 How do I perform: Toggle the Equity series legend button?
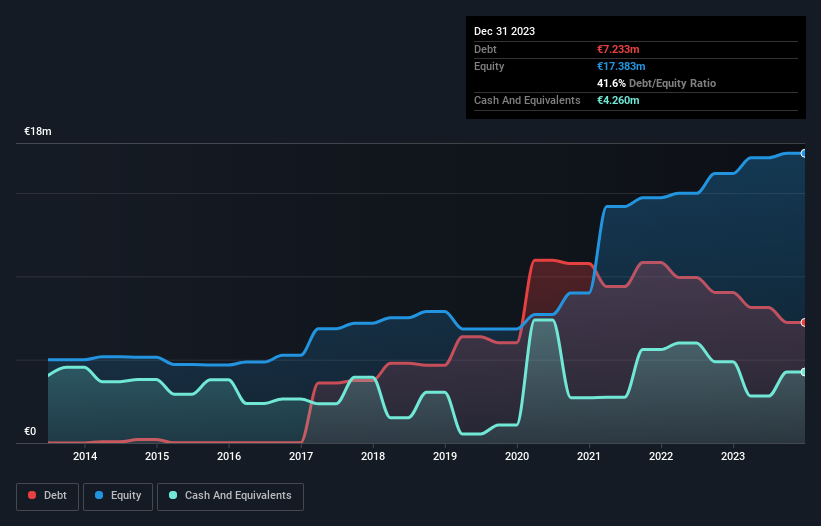118,496
